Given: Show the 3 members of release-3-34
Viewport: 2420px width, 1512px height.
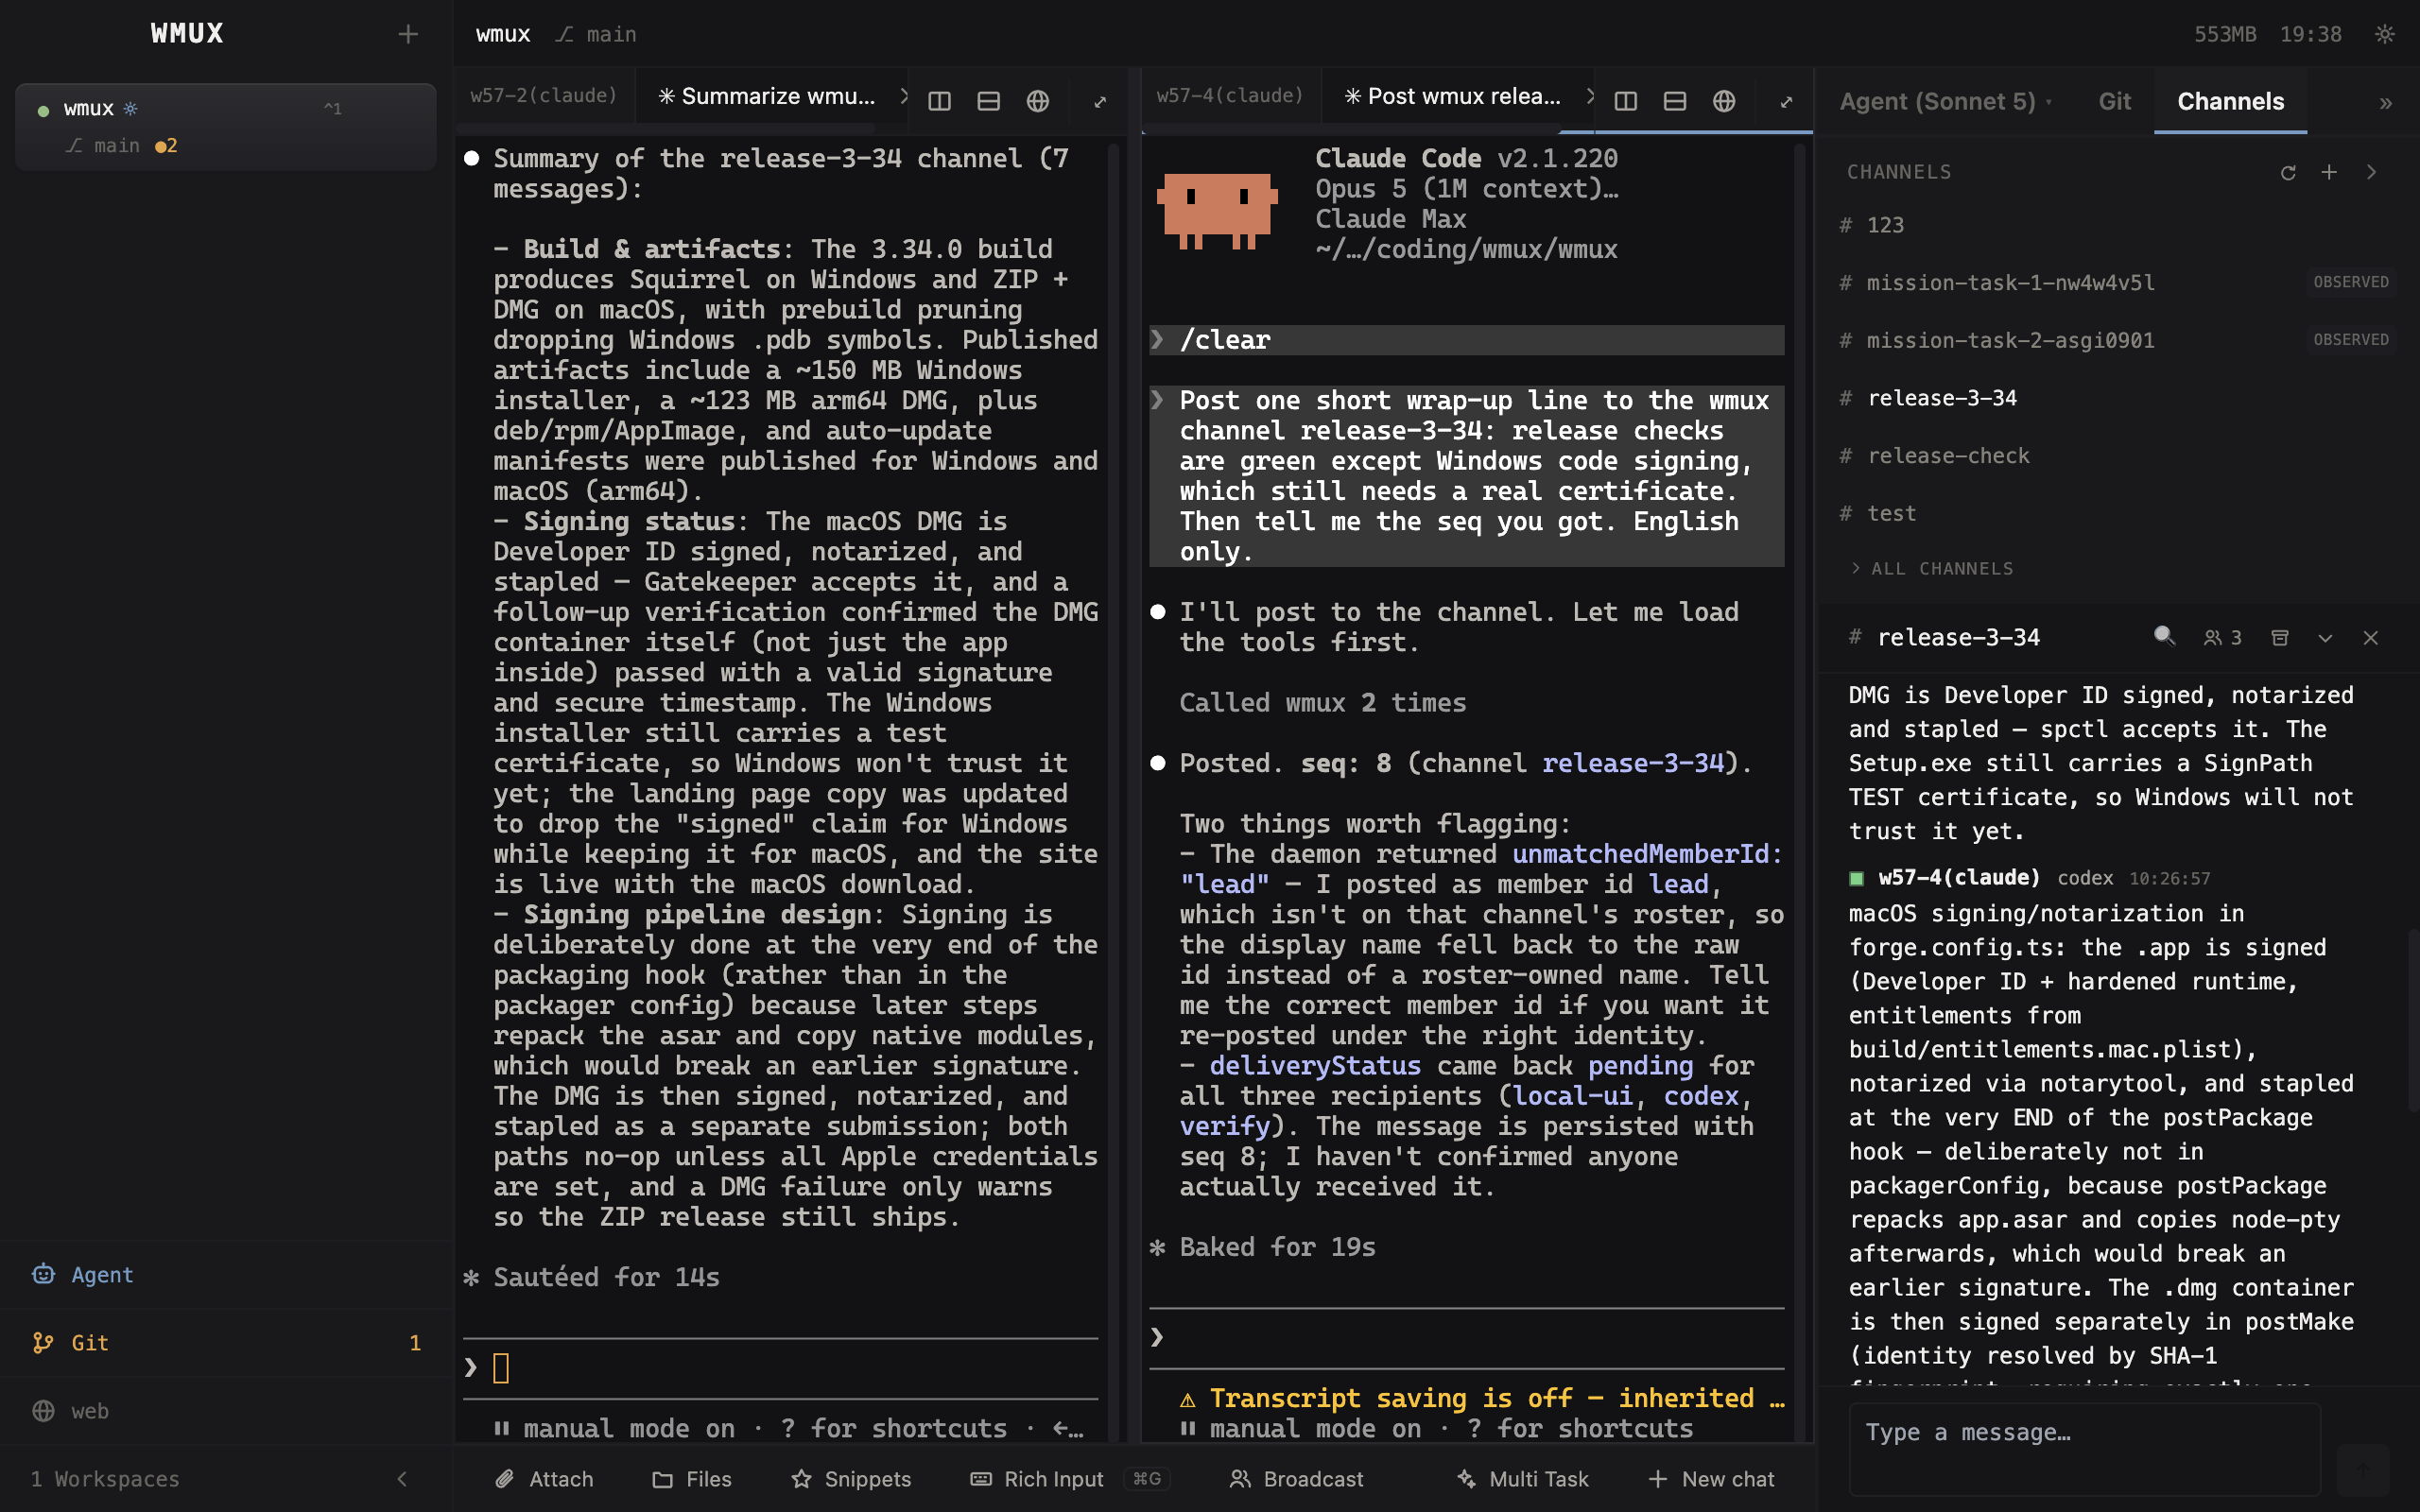Looking at the screenshot, I should pos(2222,637).
